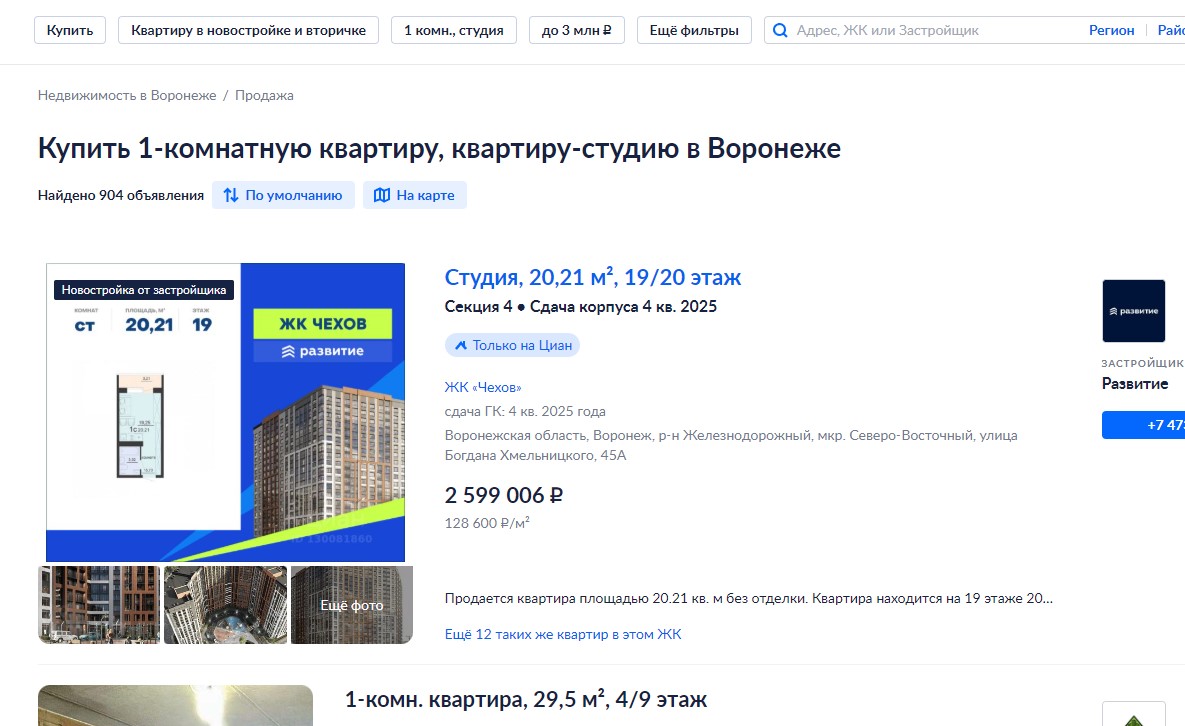The image size is (1185, 726).
Task: Open Недвижимость в Воронеже breadcrumb
Action: (127, 96)
